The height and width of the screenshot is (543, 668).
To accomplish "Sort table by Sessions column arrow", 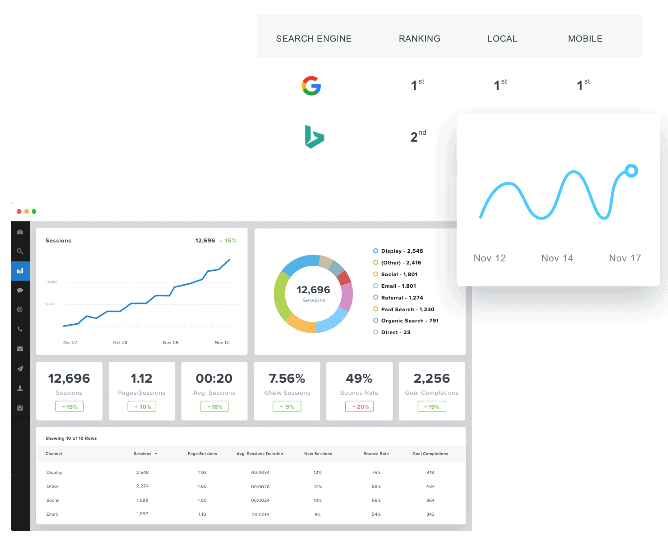I will pos(156,454).
